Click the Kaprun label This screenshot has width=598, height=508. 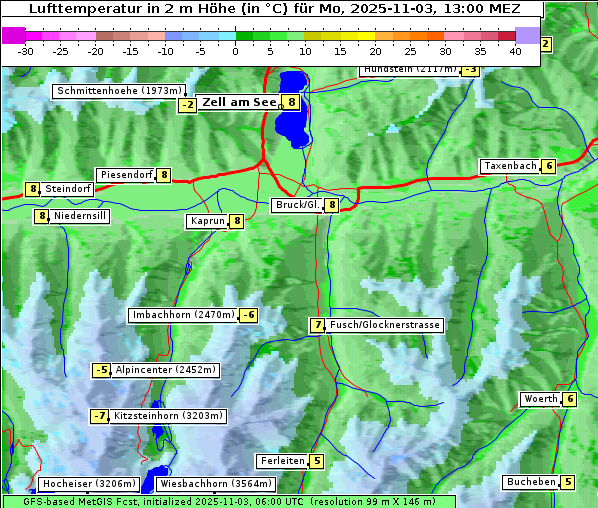[207, 221]
